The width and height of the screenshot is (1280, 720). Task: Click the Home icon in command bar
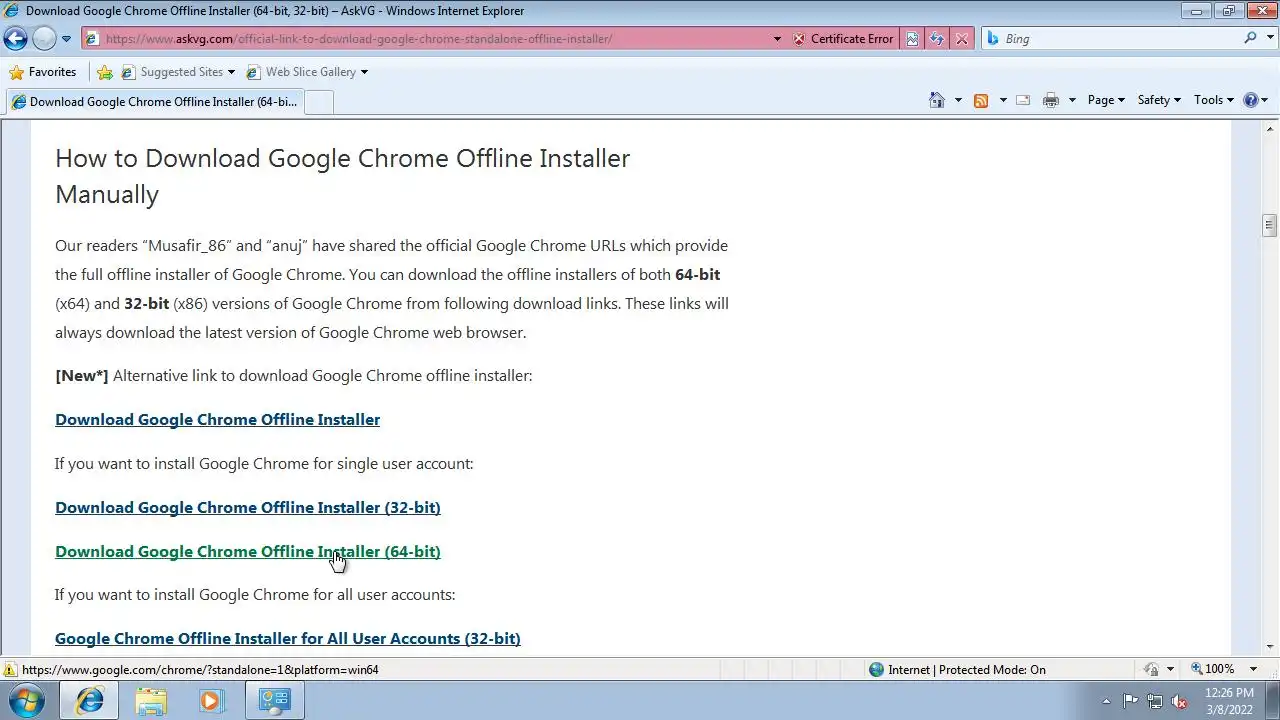(936, 100)
